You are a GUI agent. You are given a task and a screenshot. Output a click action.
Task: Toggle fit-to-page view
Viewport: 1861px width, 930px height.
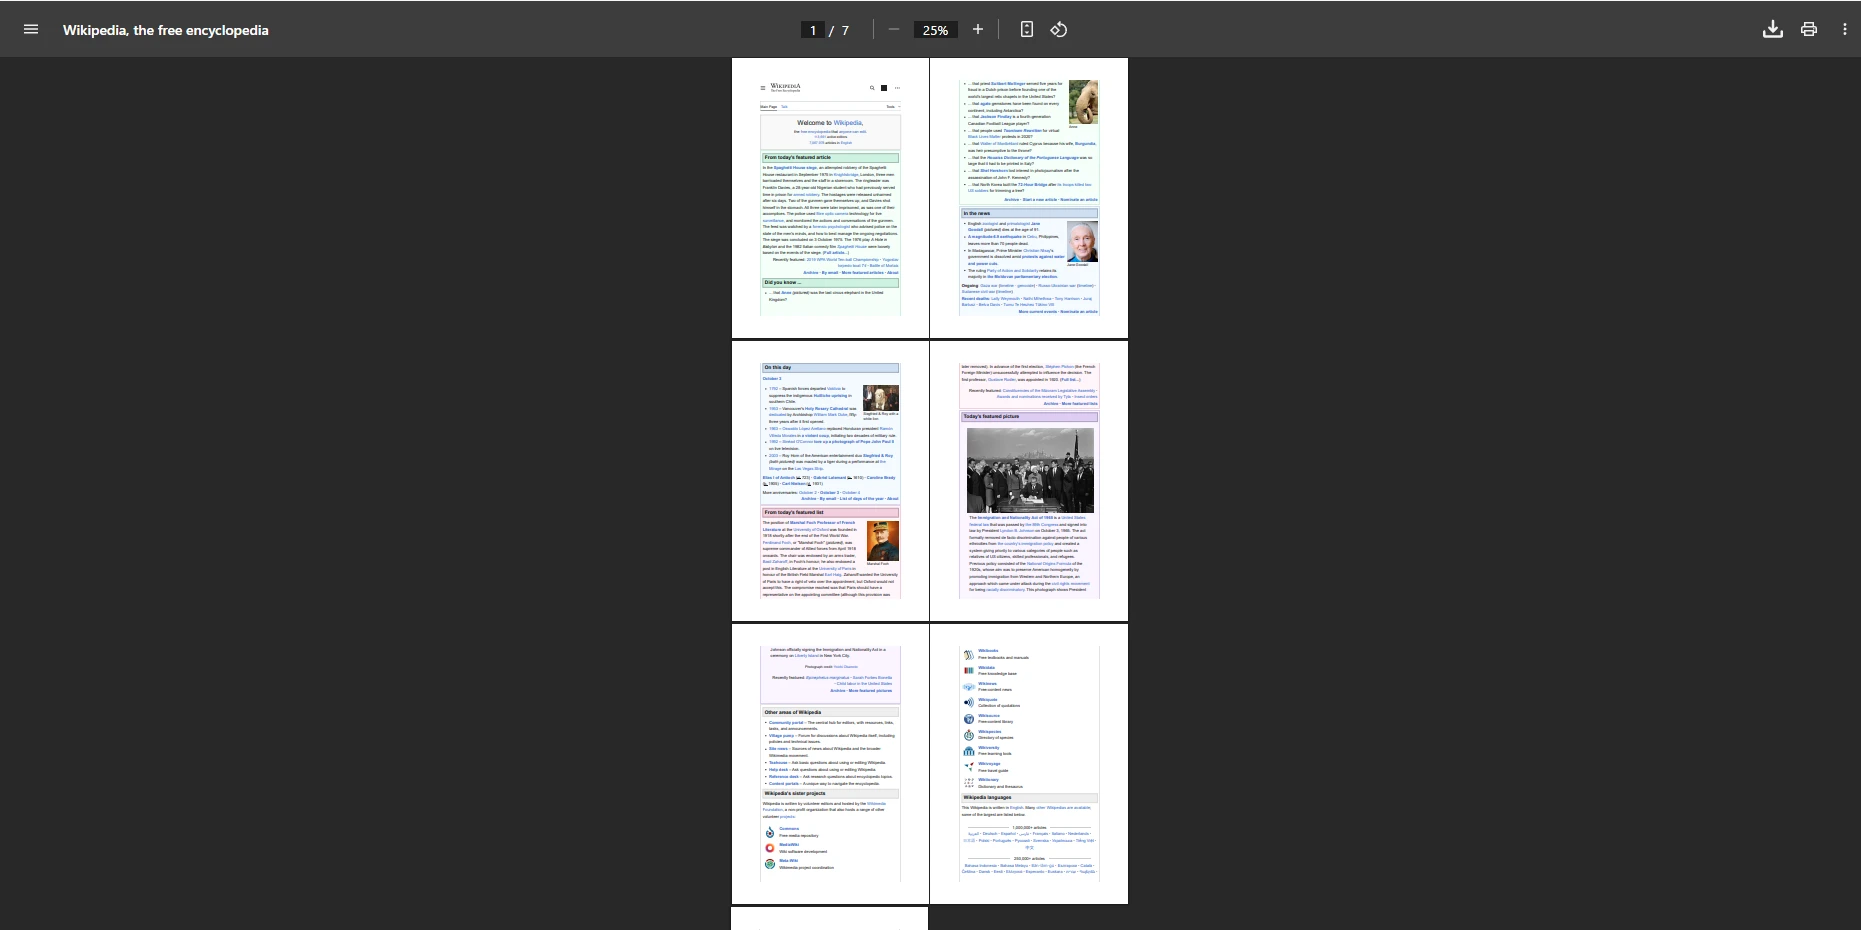point(1026,29)
